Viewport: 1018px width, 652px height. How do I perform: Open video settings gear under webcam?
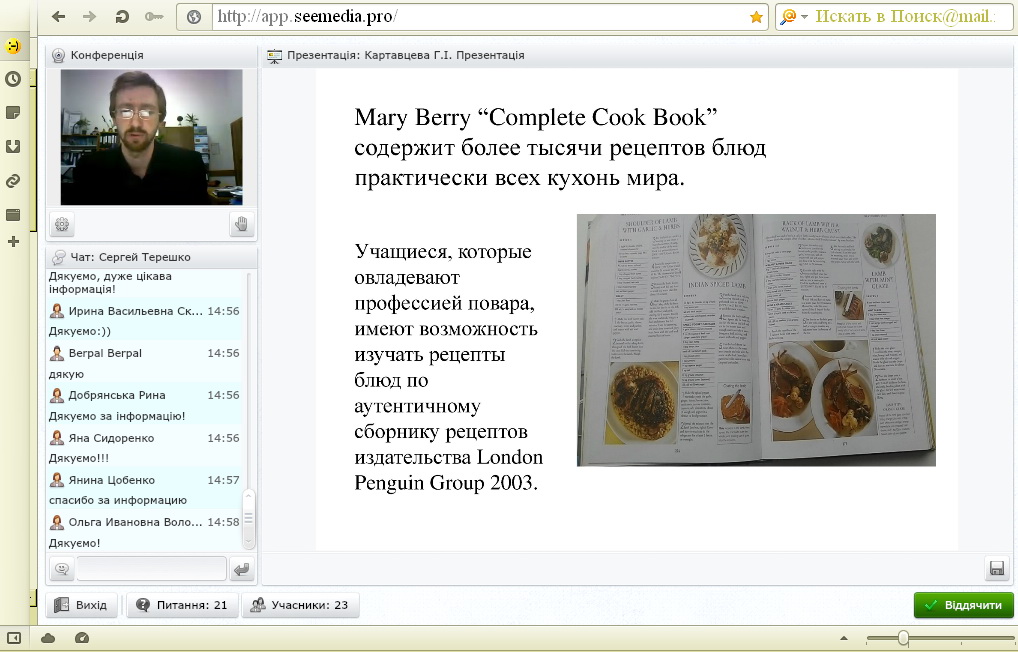62,225
